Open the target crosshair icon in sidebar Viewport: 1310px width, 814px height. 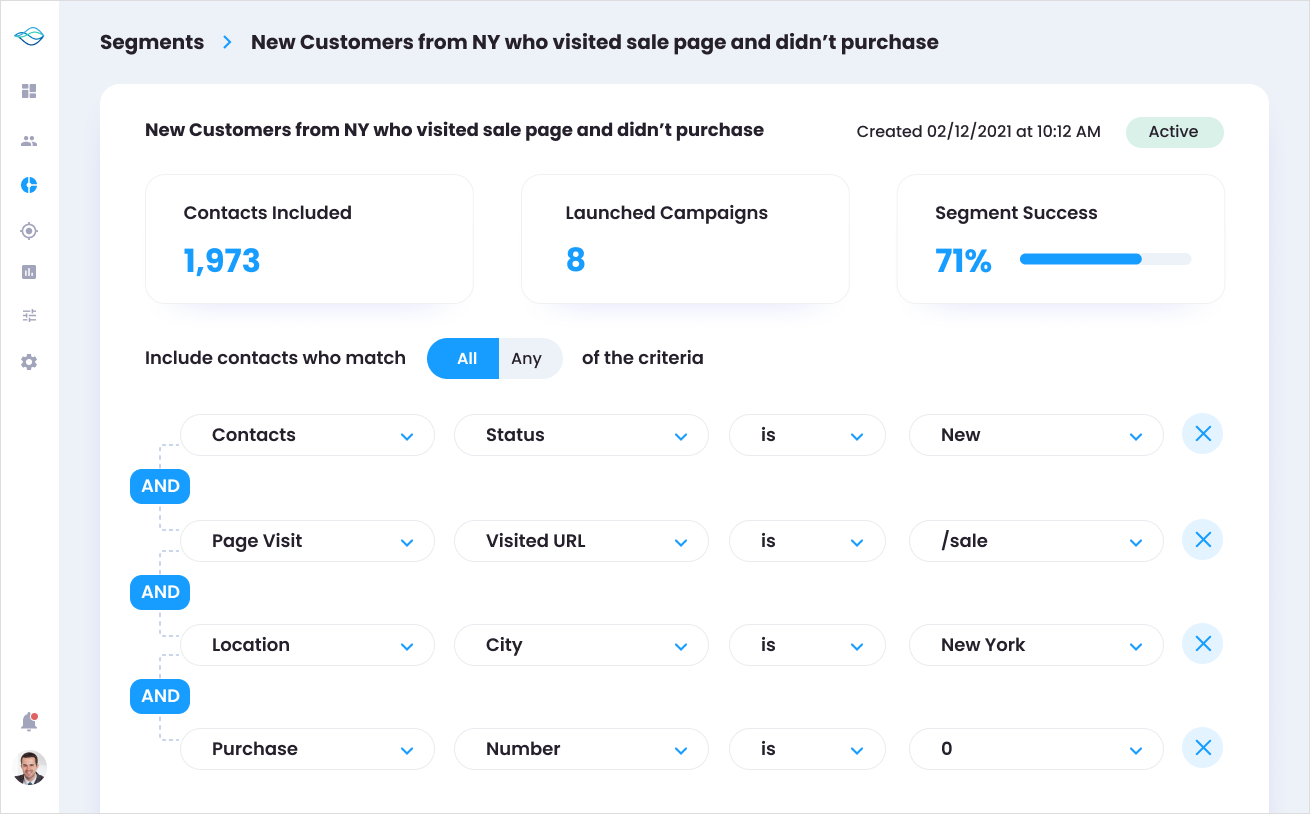click(29, 231)
